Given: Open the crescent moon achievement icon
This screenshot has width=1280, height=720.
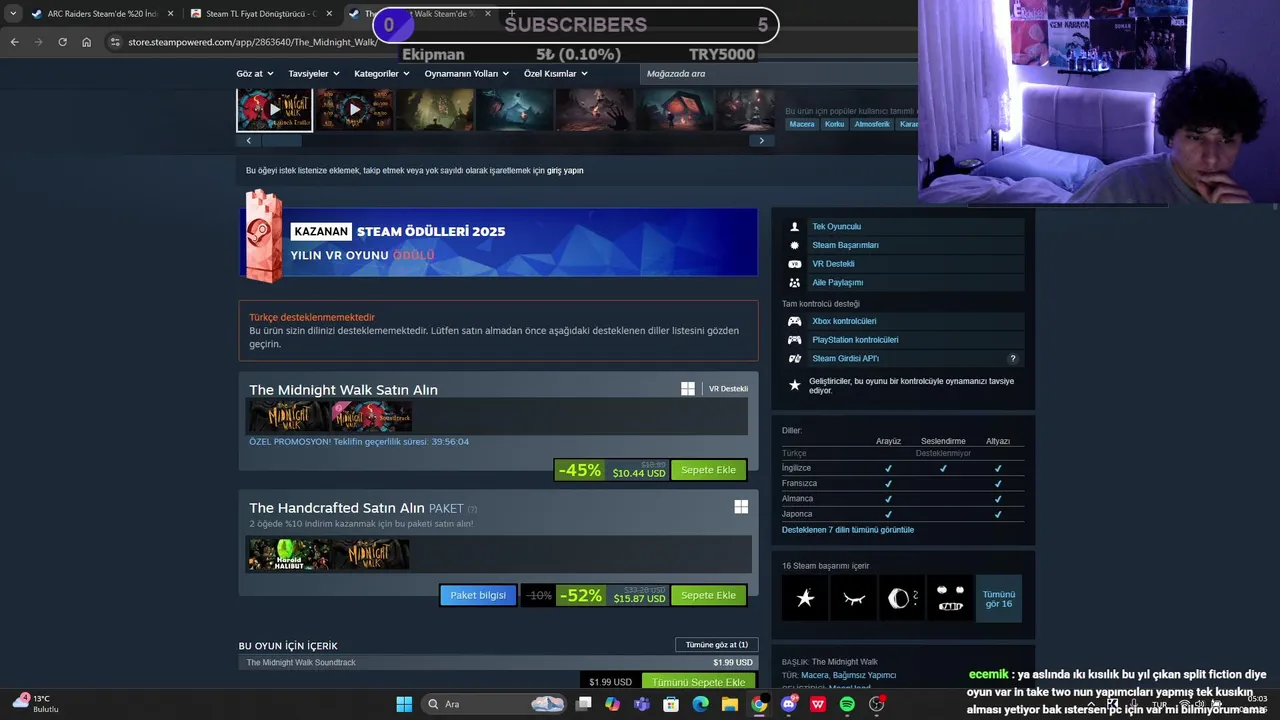Looking at the screenshot, I should click(901, 598).
